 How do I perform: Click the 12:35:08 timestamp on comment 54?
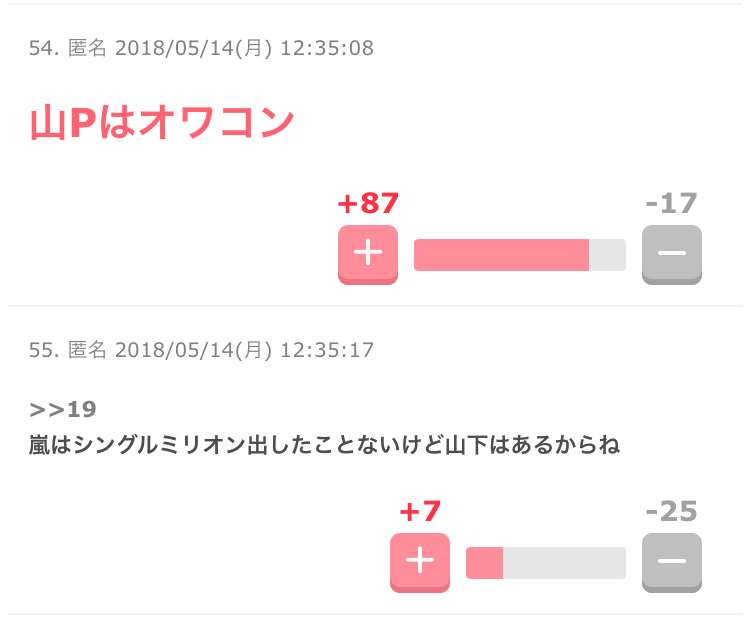pos(327,48)
